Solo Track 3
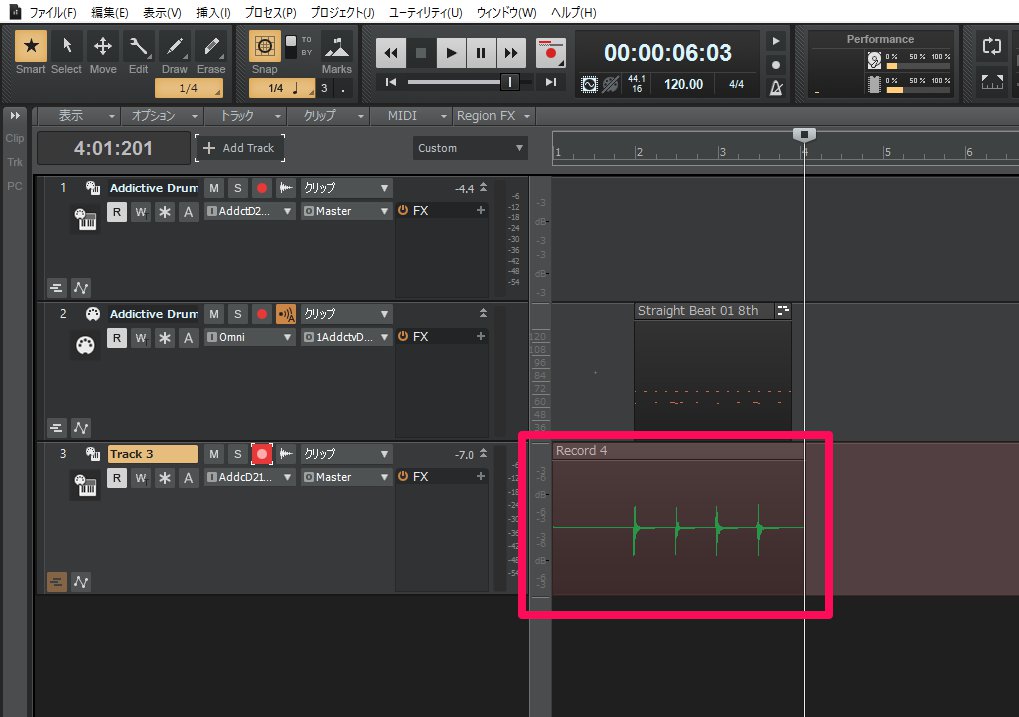The image size is (1019, 717). [237, 454]
